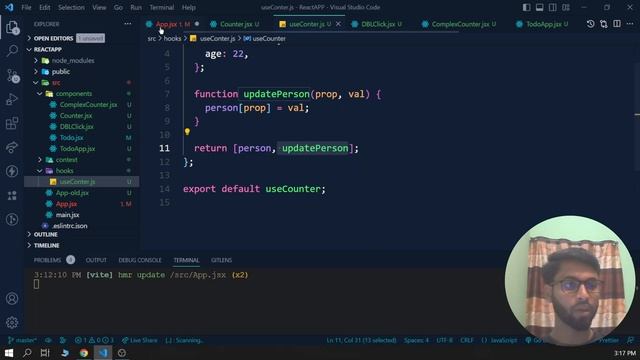Screen dimensions: 640x360
Task: Open the Terminal menu
Action: point(162,7)
